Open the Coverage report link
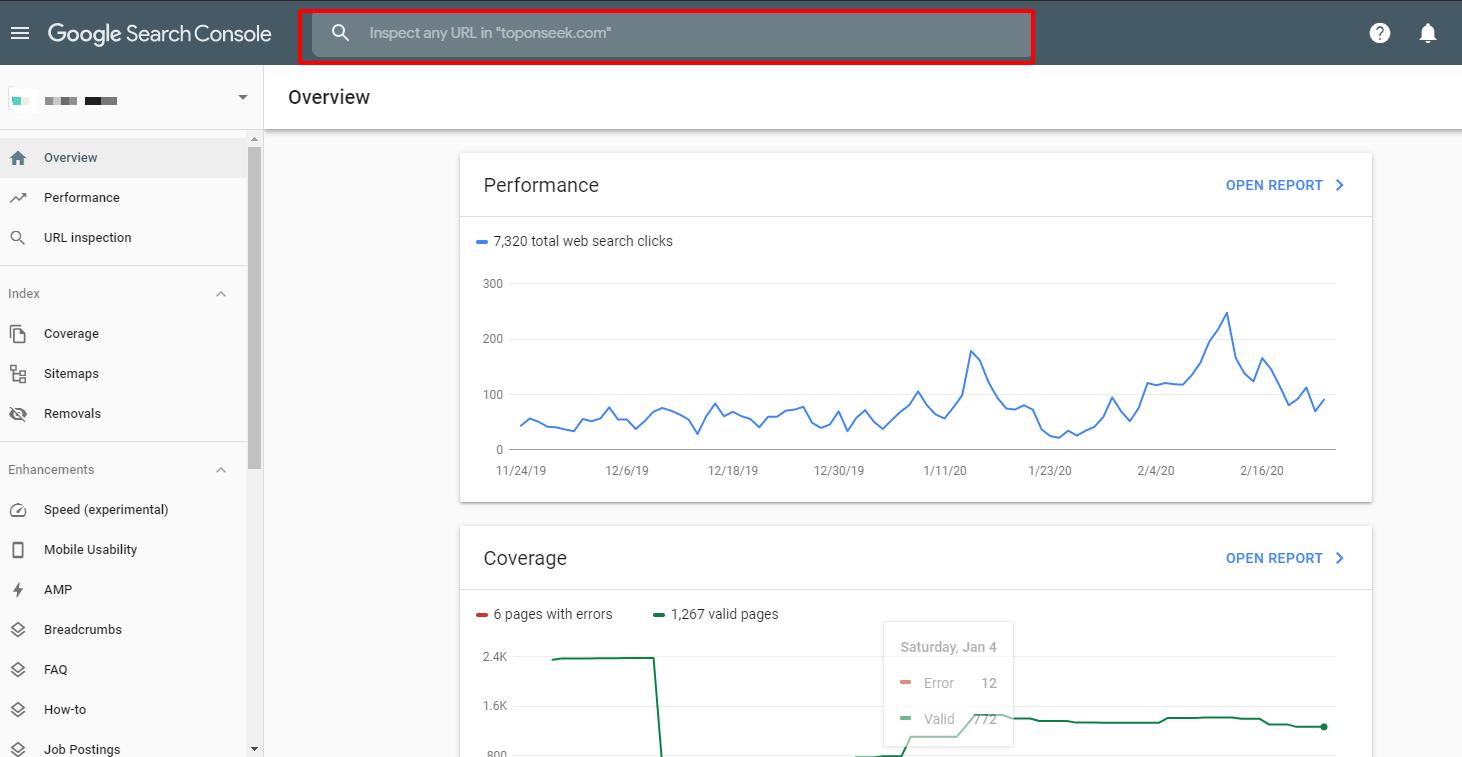The width and height of the screenshot is (1462, 757). (1284, 558)
